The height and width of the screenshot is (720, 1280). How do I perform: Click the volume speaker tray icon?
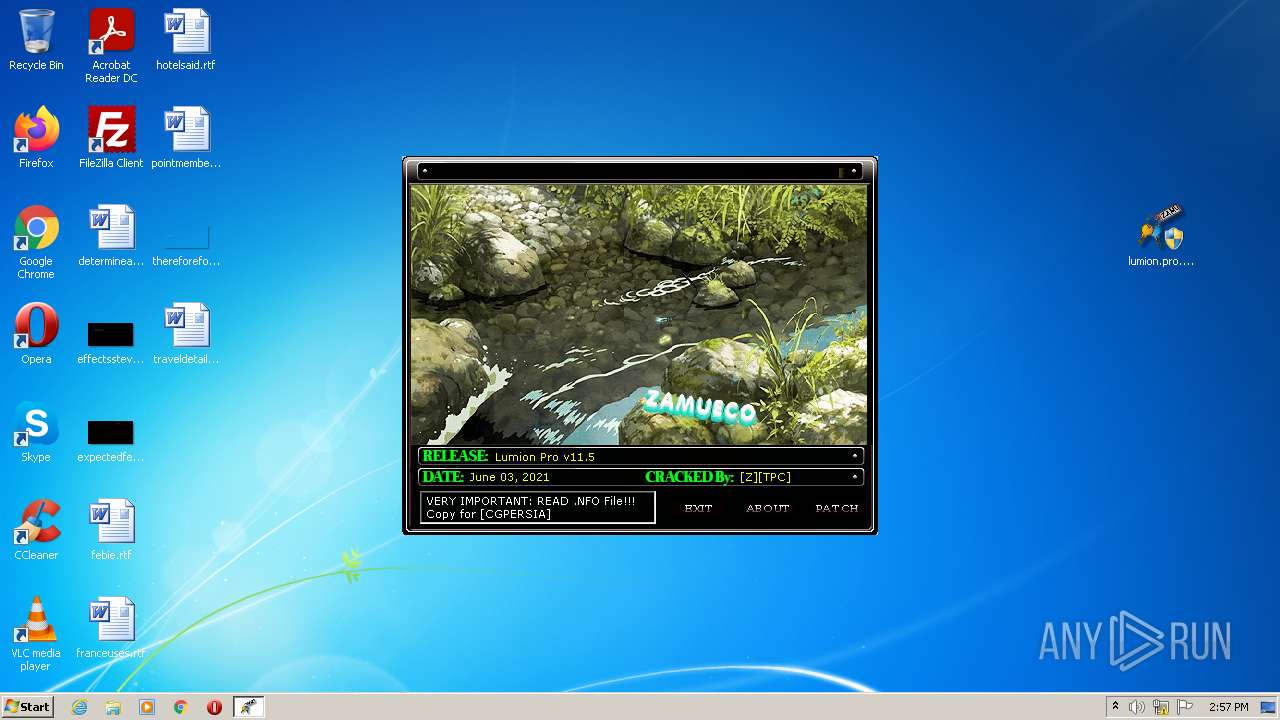[1137, 707]
